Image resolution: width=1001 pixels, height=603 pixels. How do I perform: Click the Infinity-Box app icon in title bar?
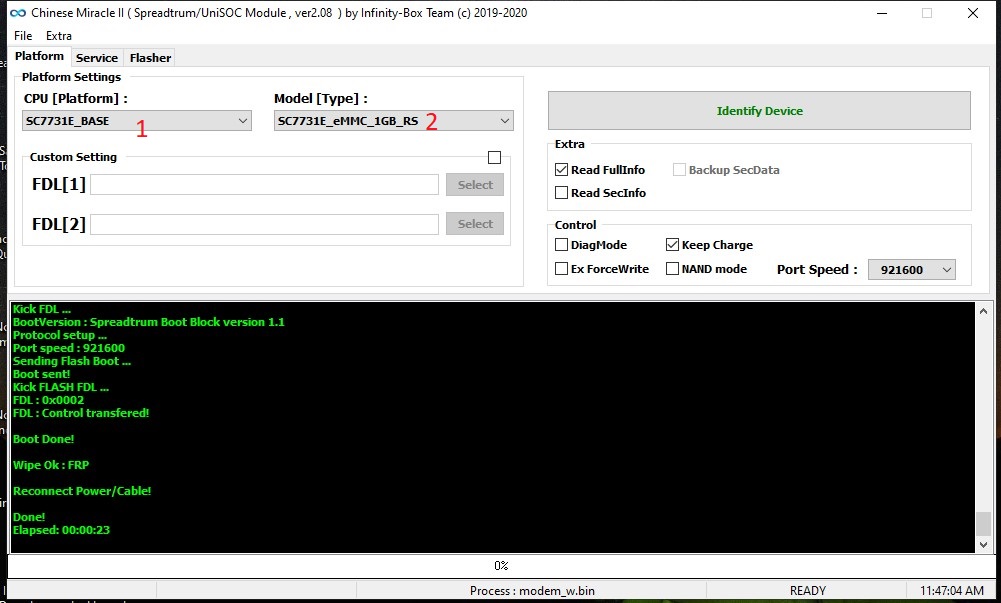tap(18, 13)
